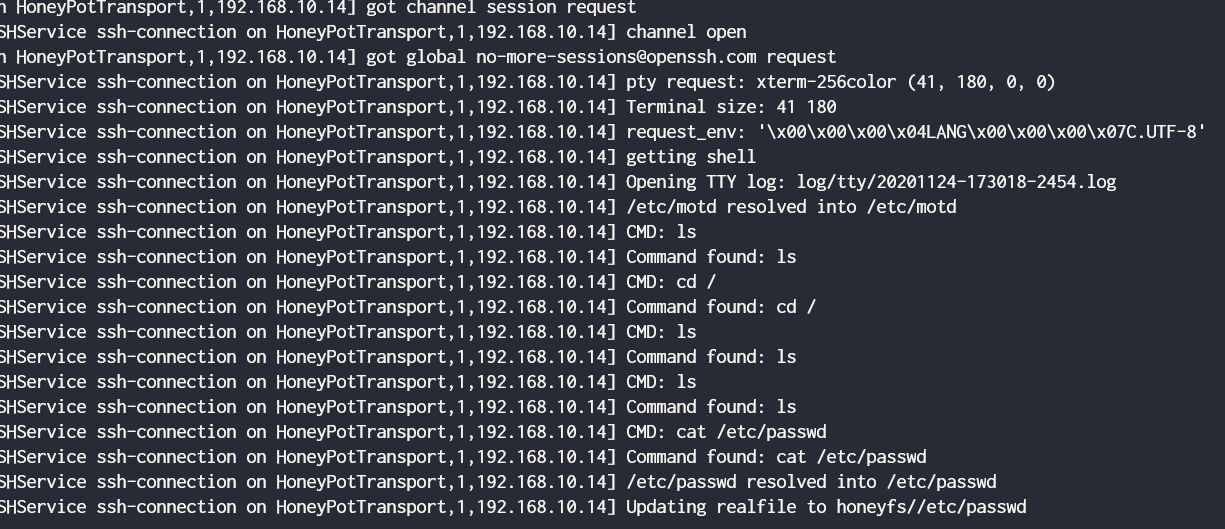1225x529 pixels.
Task: Click the "channel open" log message
Action: point(686,32)
